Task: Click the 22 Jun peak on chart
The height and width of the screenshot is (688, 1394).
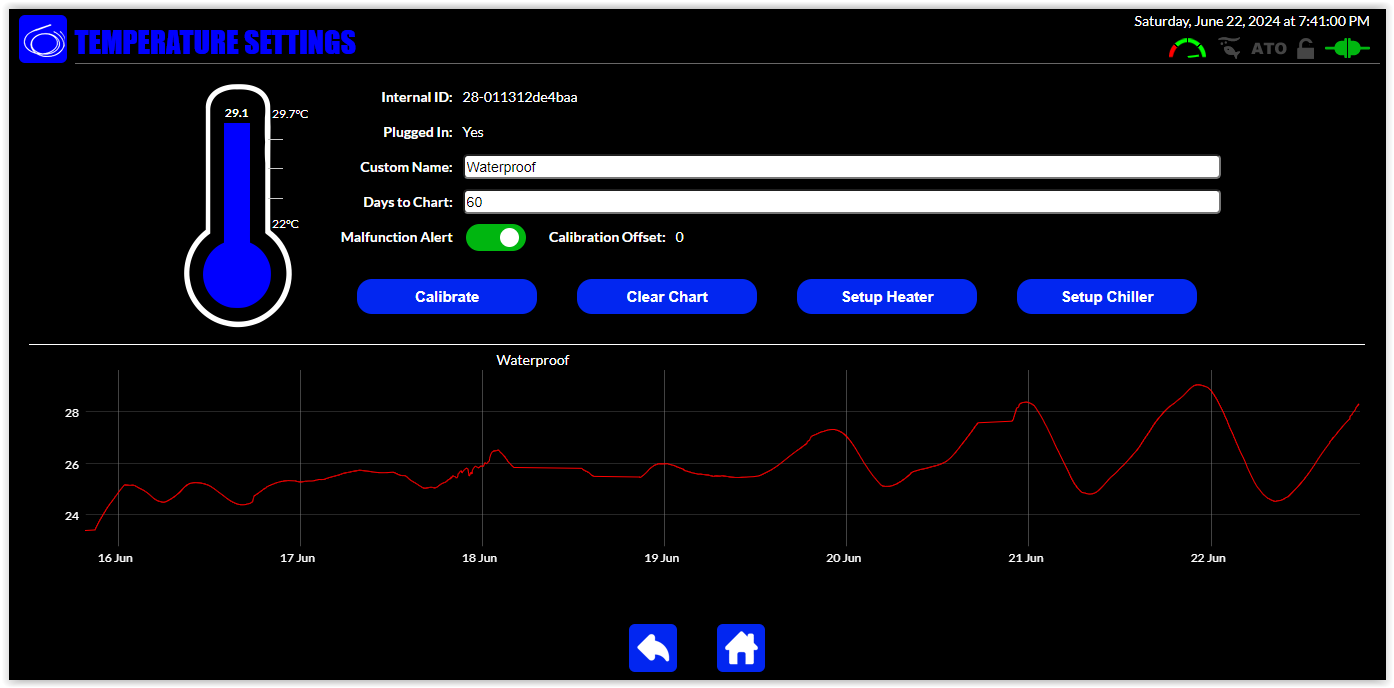Action: (1201, 385)
